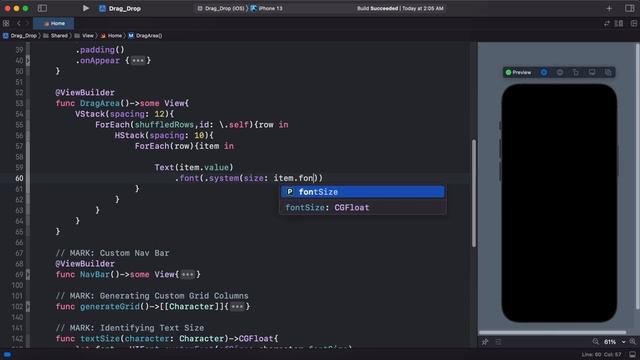The width and height of the screenshot is (640, 360).
Task: Toggle the right inspector panel
Action: (629, 8)
